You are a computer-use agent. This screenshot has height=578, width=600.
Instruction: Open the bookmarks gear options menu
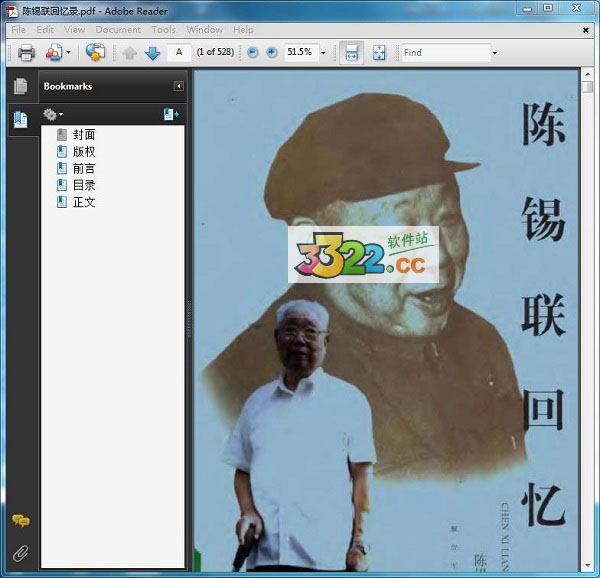coord(53,115)
